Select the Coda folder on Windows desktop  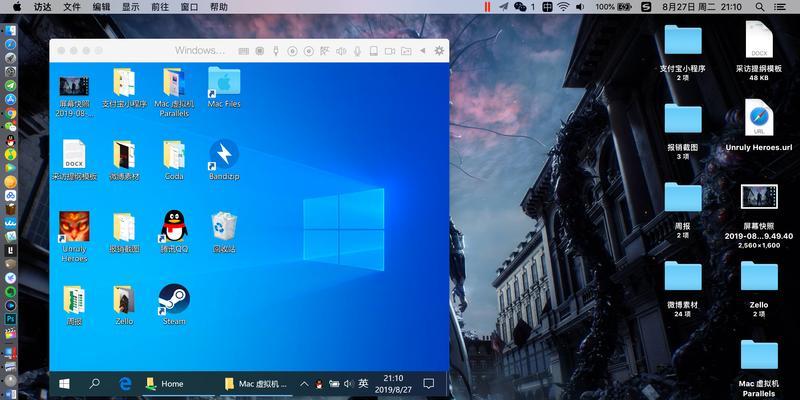click(x=174, y=160)
